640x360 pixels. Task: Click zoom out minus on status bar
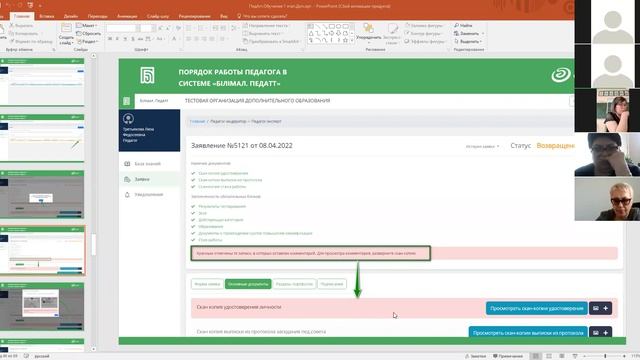(584, 356)
